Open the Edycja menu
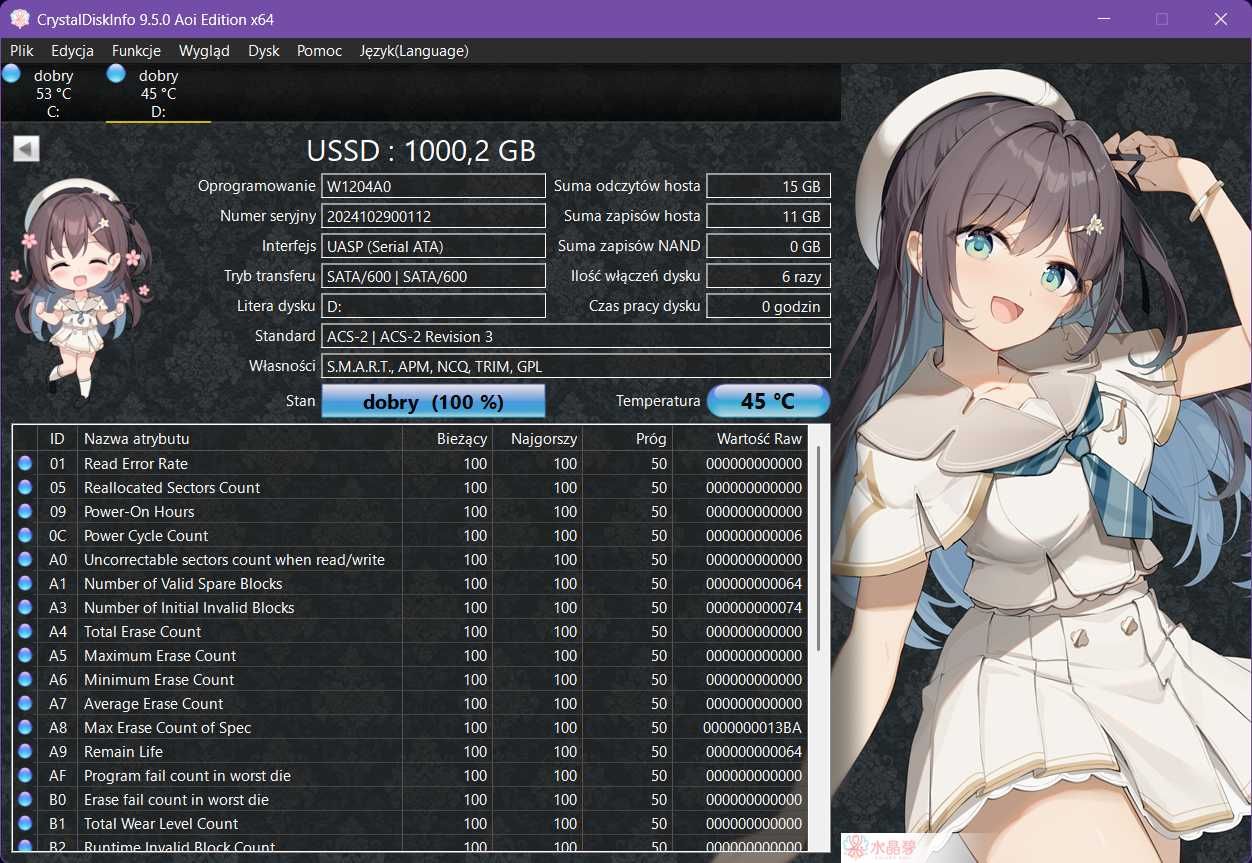This screenshot has height=863, width=1252. point(72,50)
